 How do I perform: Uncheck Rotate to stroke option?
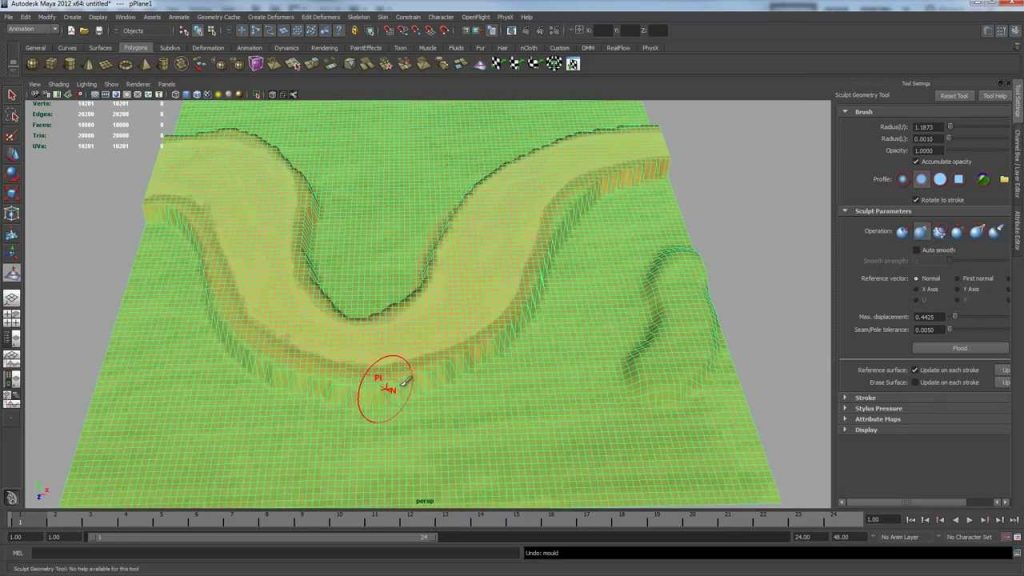[916, 200]
